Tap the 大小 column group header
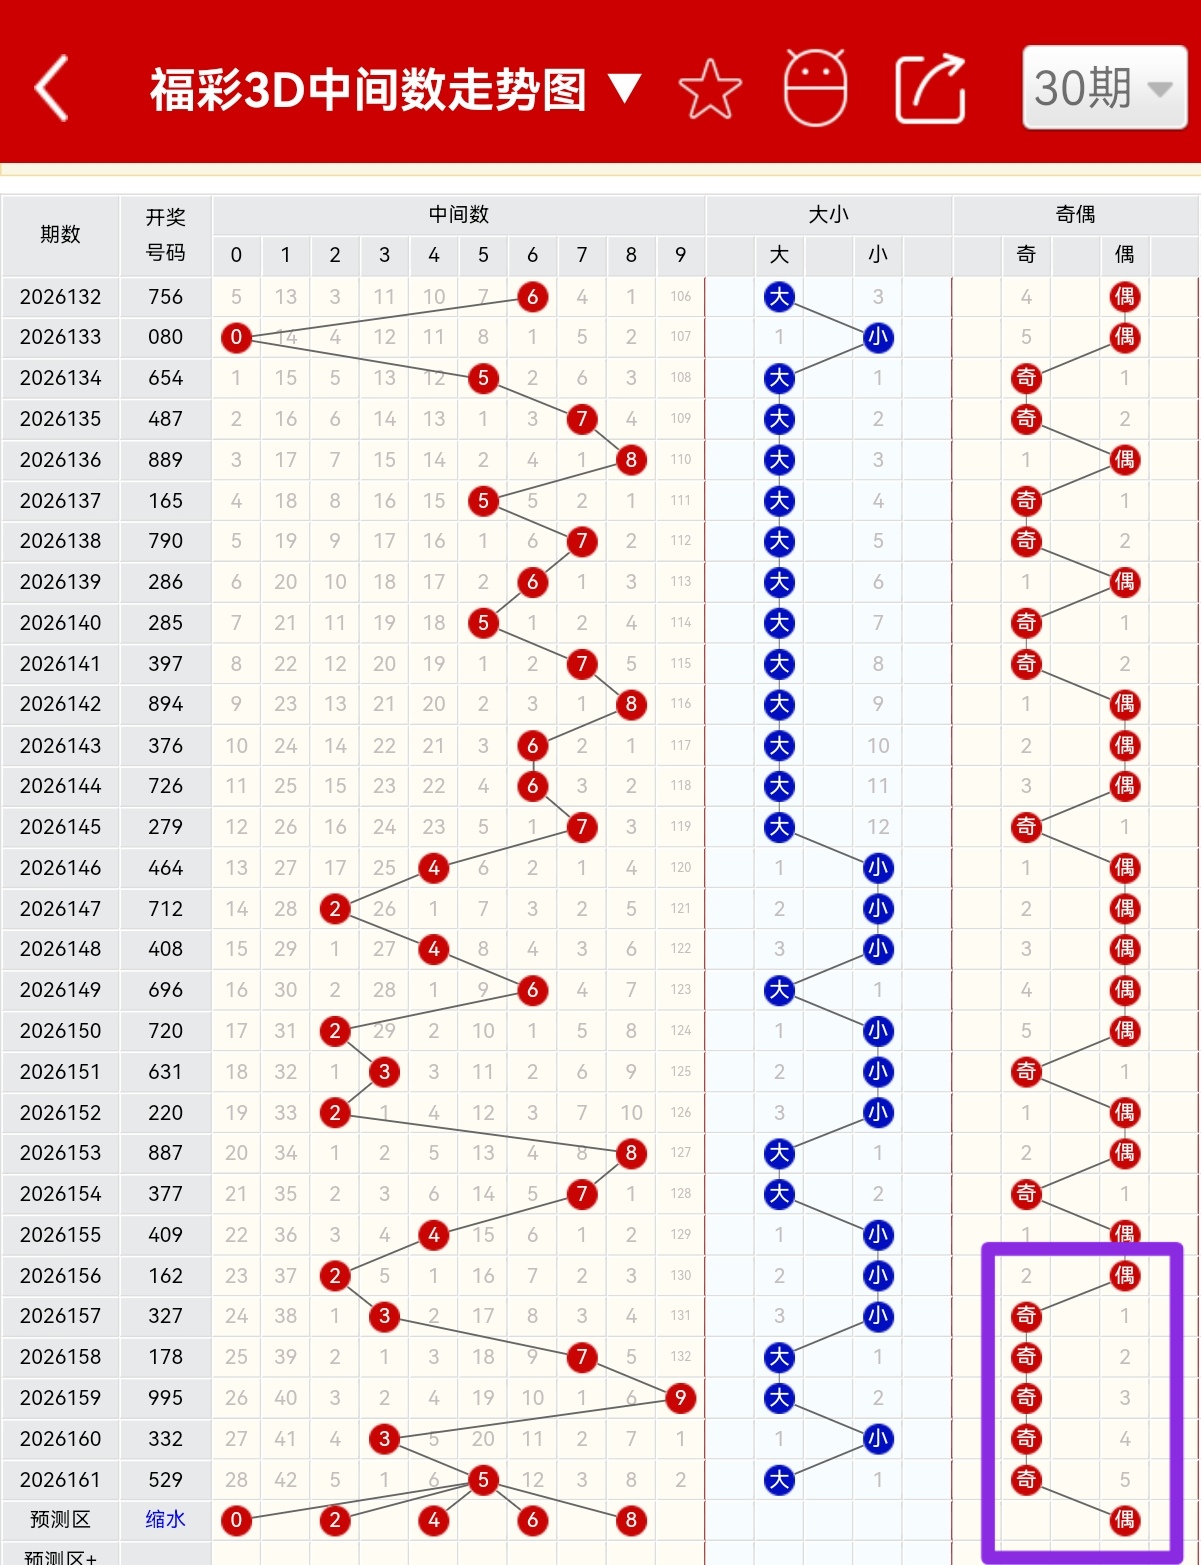 coord(828,214)
